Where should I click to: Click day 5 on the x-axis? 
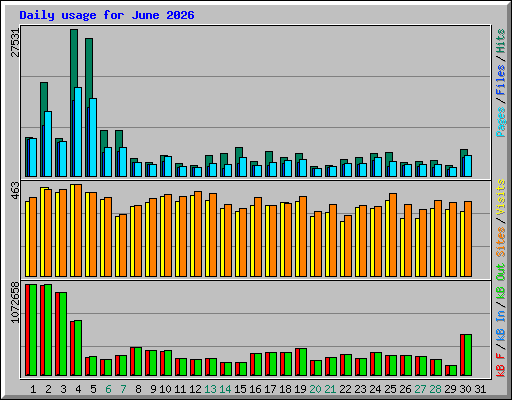[93, 389]
